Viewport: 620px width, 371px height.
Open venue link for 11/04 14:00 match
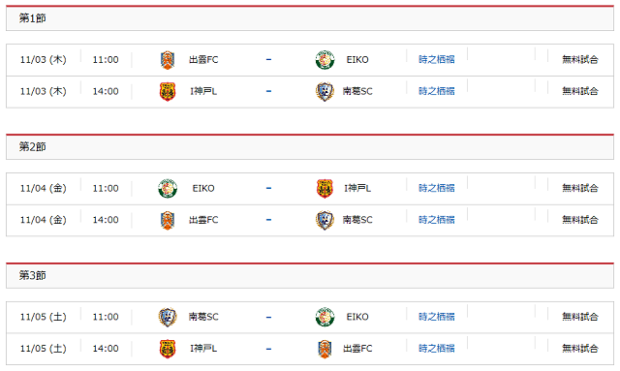pyautogui.click(x=437, y=220)
